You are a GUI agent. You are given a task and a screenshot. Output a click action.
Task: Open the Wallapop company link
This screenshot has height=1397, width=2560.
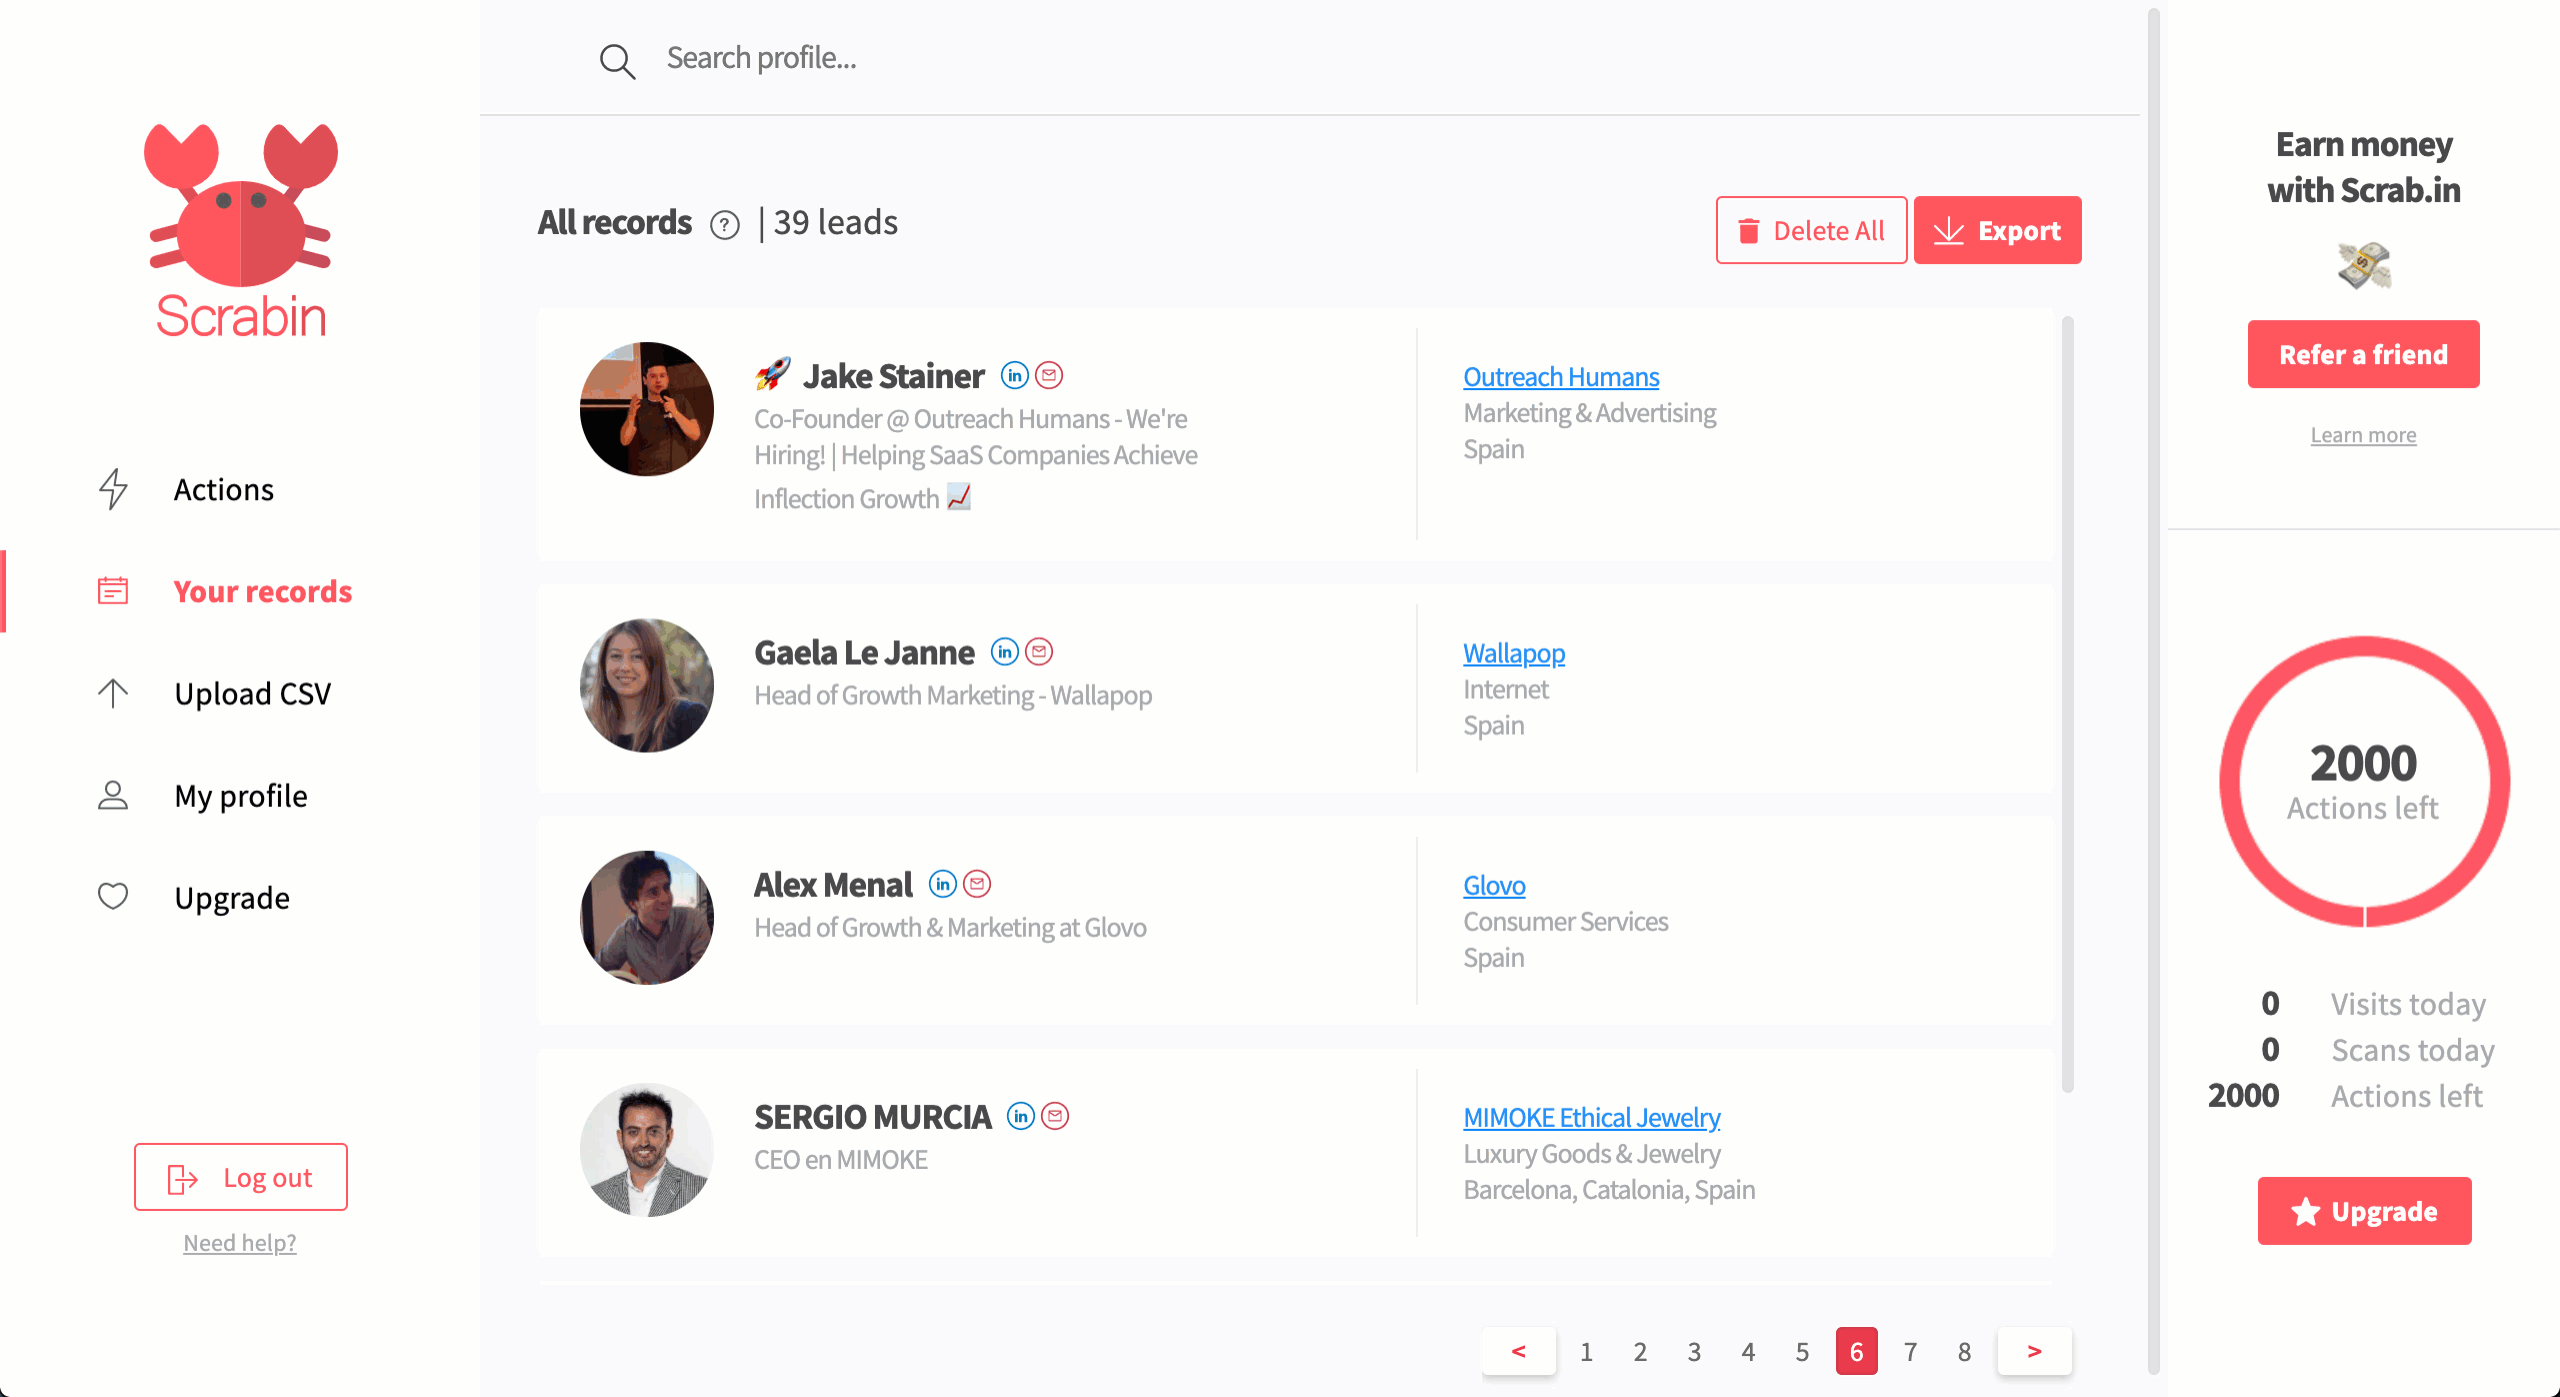(1514, 653)
